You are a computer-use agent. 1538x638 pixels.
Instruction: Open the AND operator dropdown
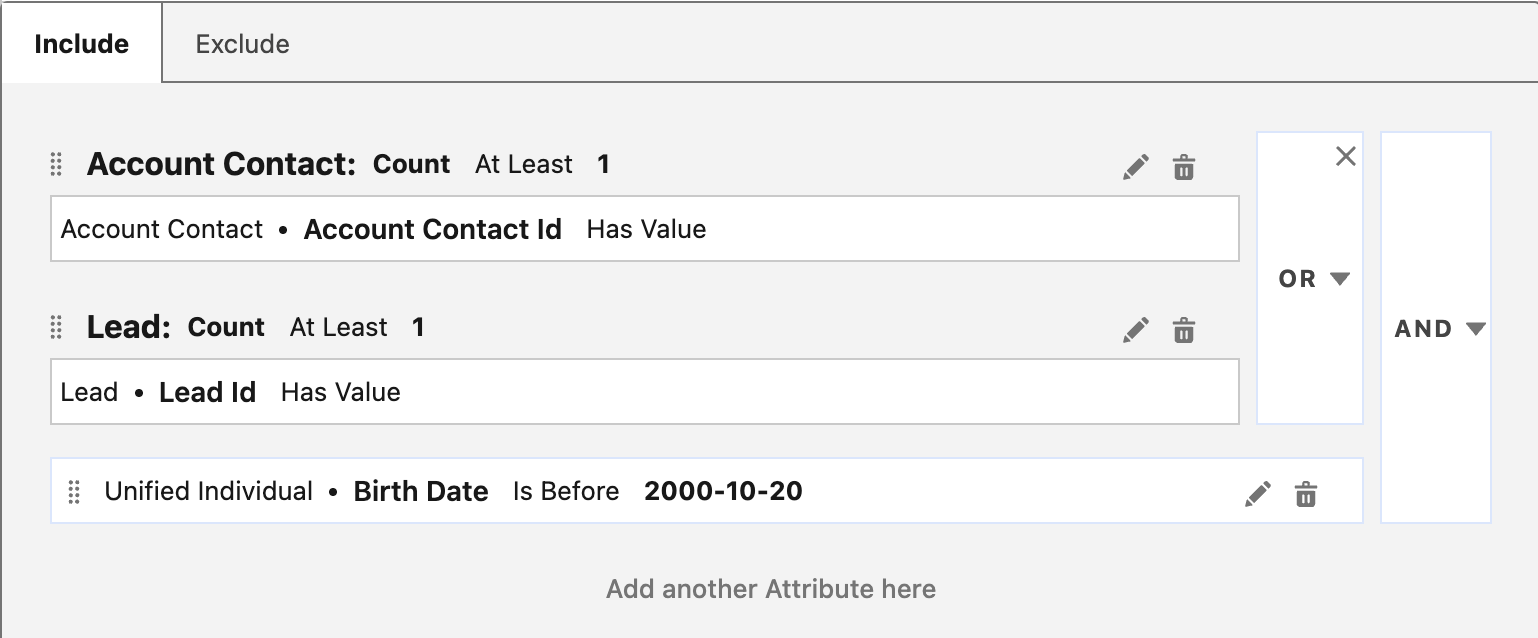pos(1439,329)
